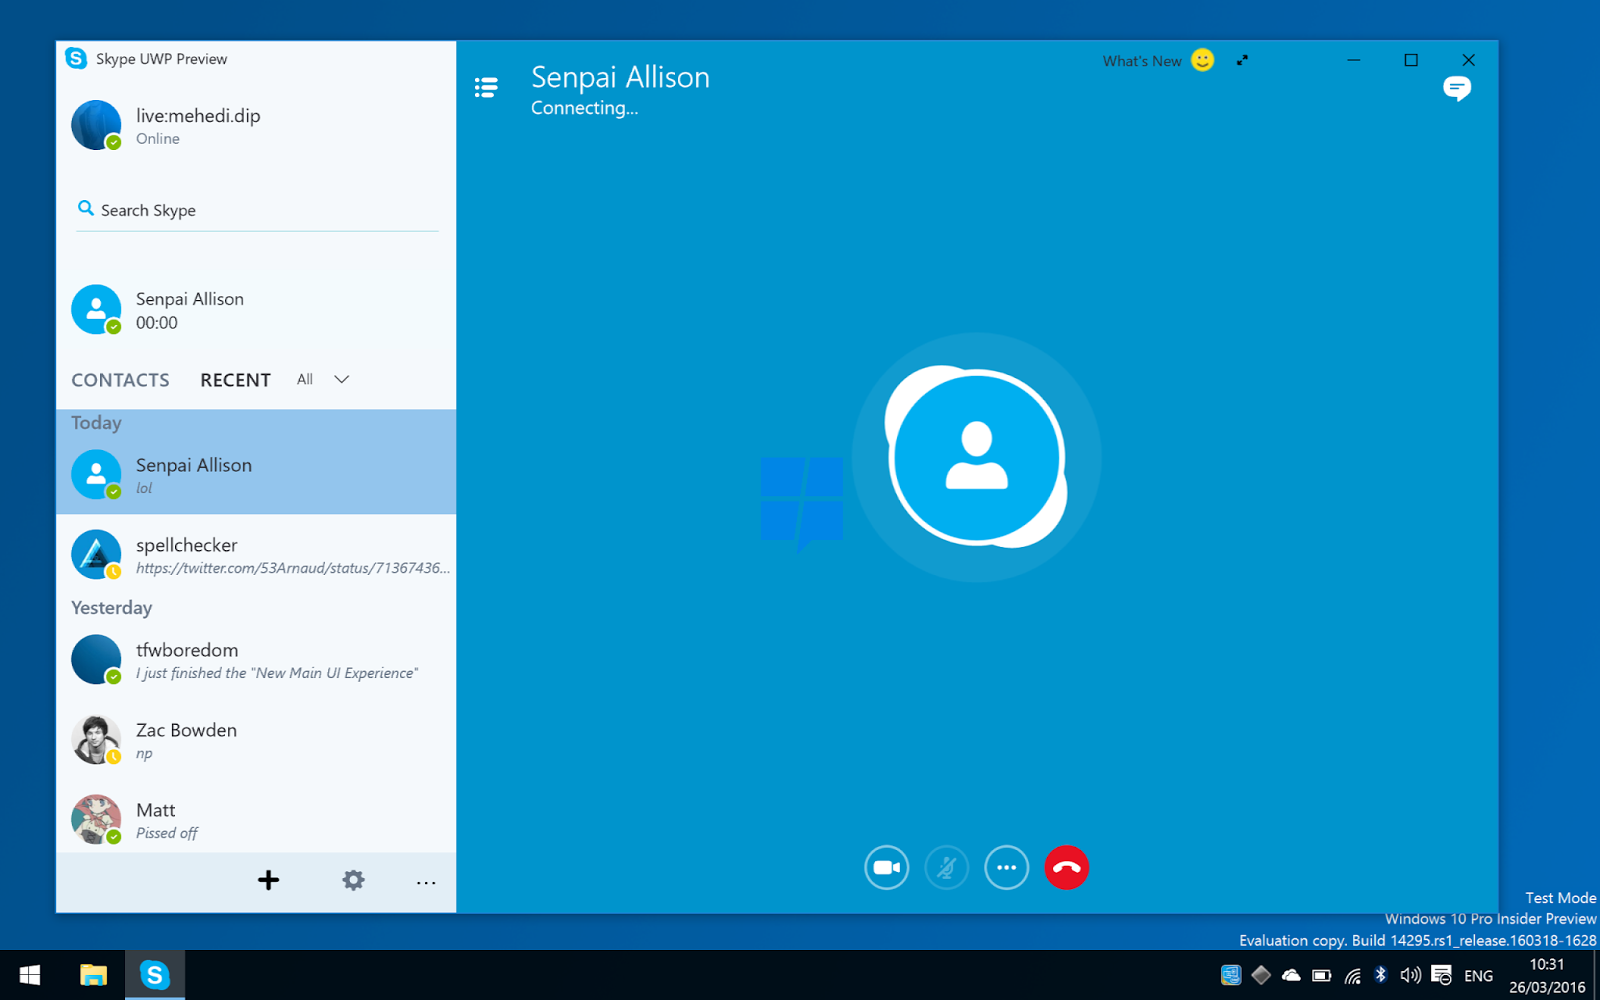Open the video camera during the call
This screenshot has width=1600, height=1000.
886,867
